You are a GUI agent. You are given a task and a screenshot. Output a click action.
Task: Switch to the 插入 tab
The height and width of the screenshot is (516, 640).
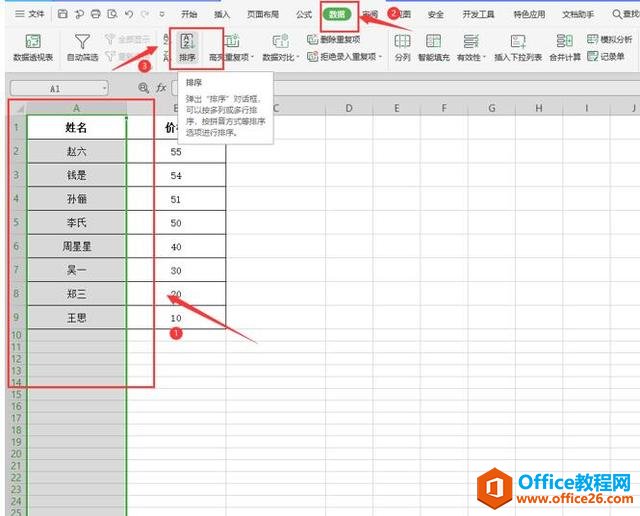[x=222, y=14]
